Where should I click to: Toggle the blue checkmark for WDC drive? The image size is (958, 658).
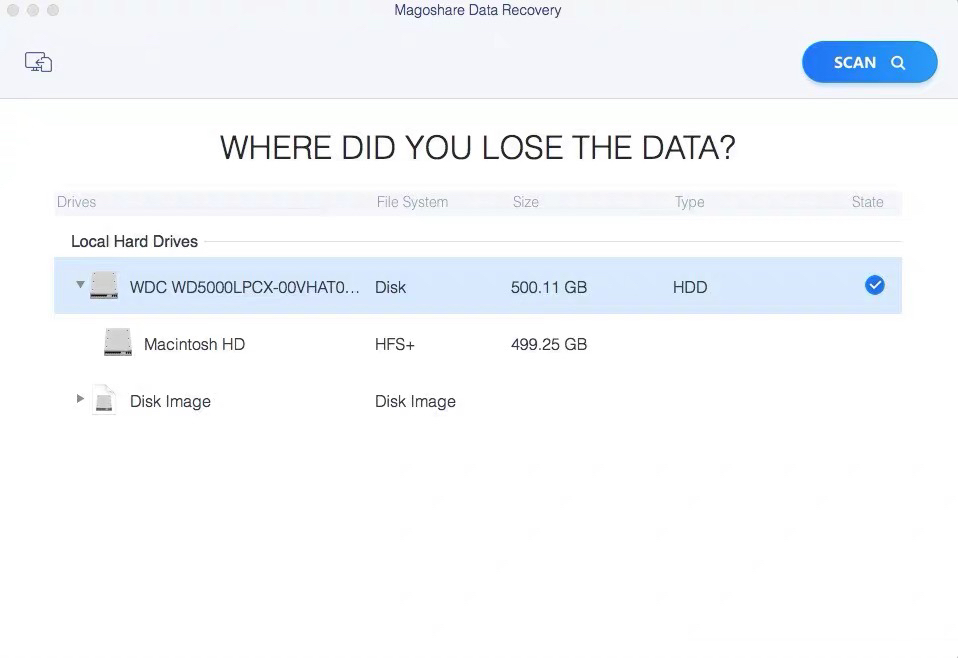click(874, 286)
